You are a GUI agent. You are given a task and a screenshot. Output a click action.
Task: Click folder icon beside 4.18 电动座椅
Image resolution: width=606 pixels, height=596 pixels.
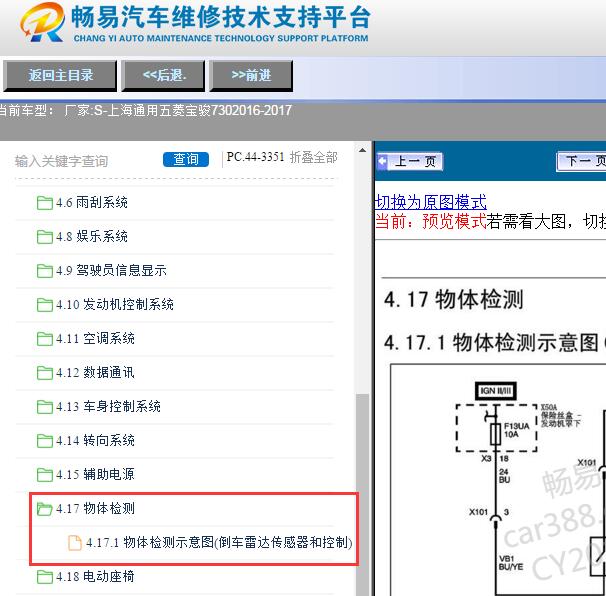point(44,577)
